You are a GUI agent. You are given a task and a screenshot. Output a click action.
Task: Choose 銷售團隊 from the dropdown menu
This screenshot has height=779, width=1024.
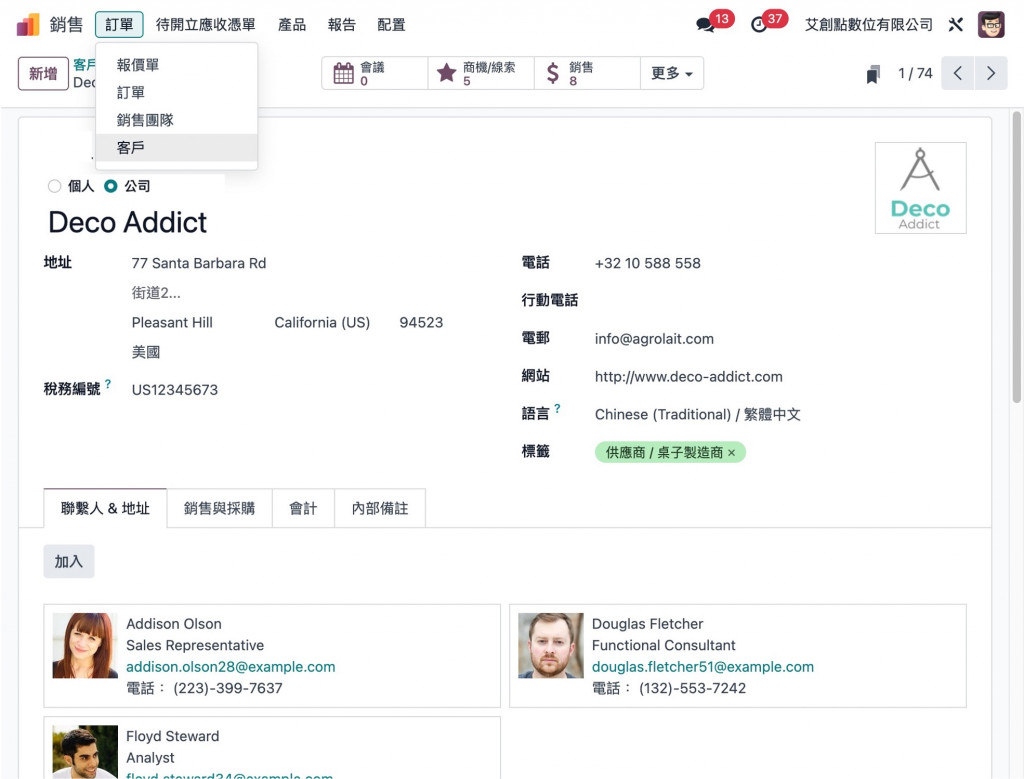pyautogui.click(x=176, y=120)
